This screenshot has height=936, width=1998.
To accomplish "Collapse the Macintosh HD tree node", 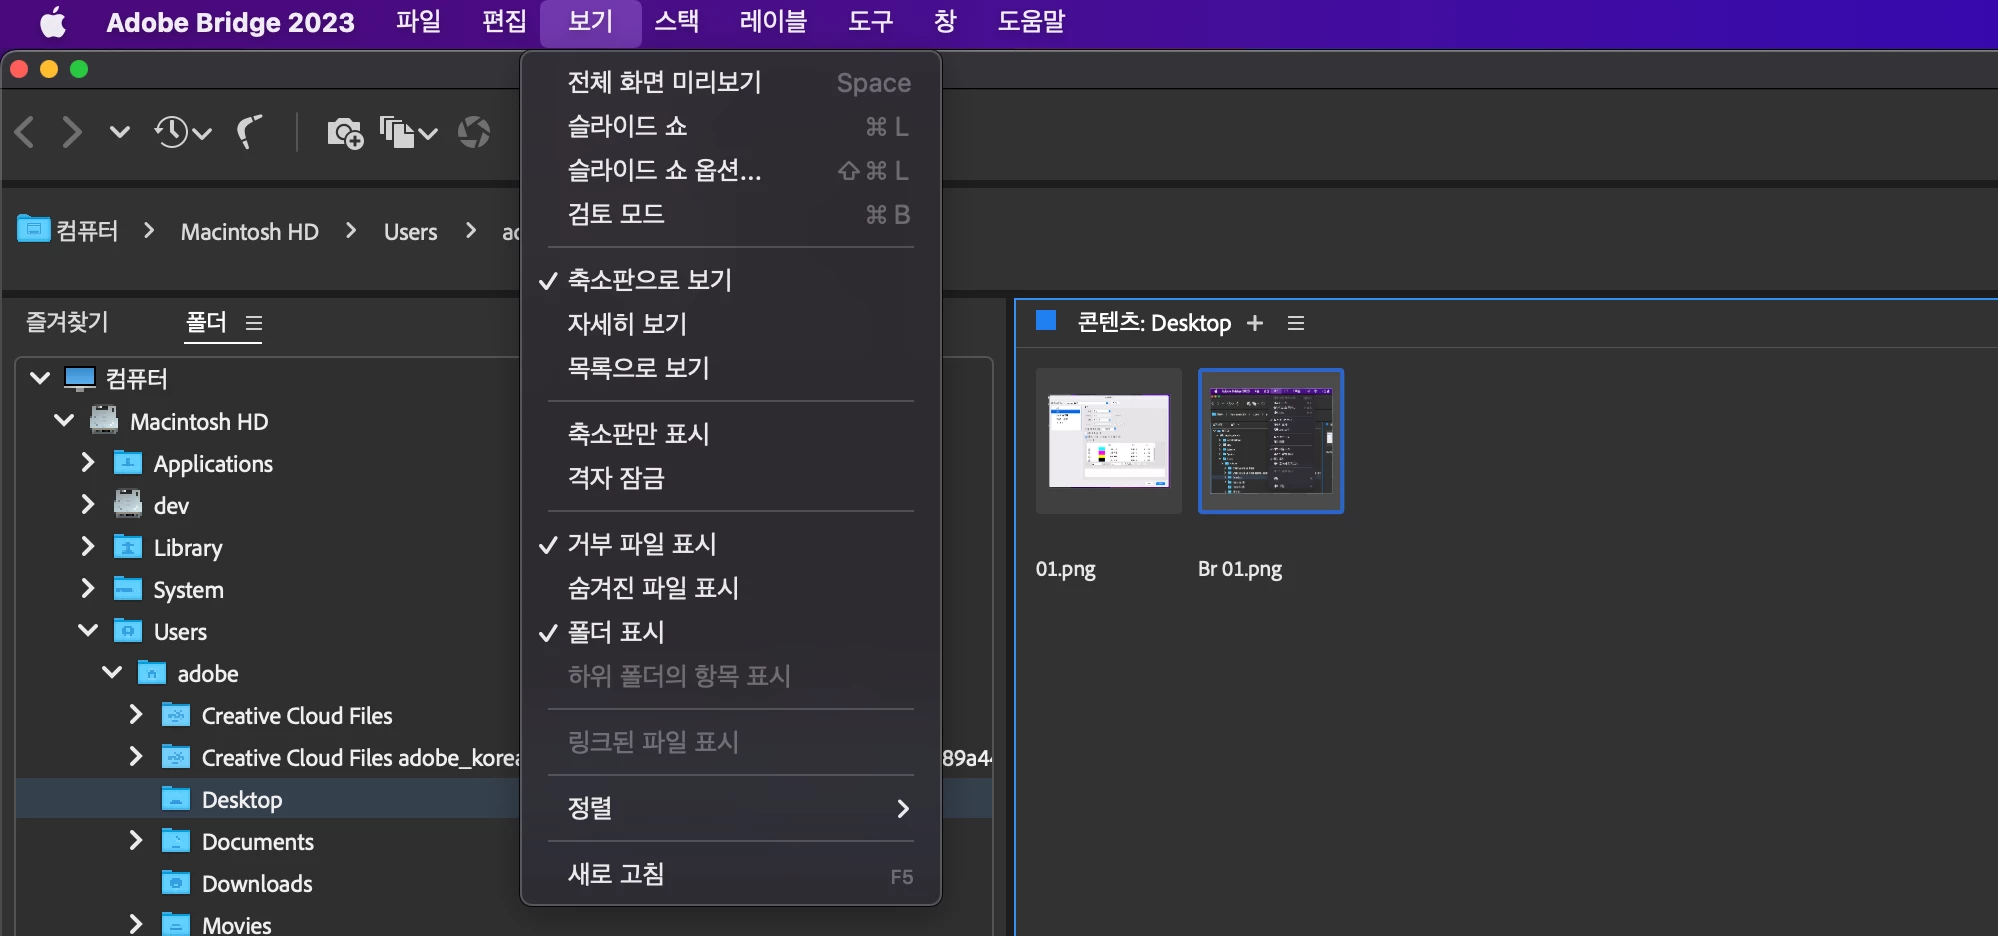I will [64, 420].
